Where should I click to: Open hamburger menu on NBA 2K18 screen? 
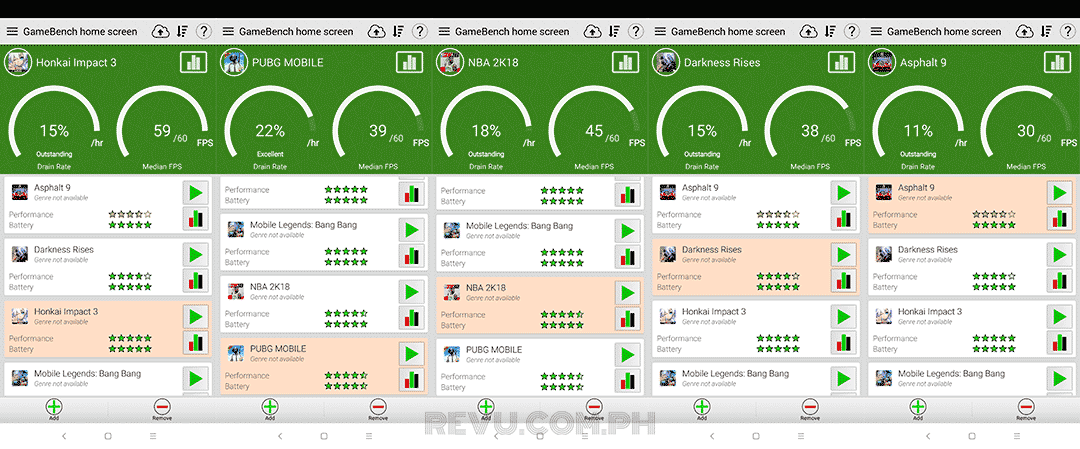444,32
